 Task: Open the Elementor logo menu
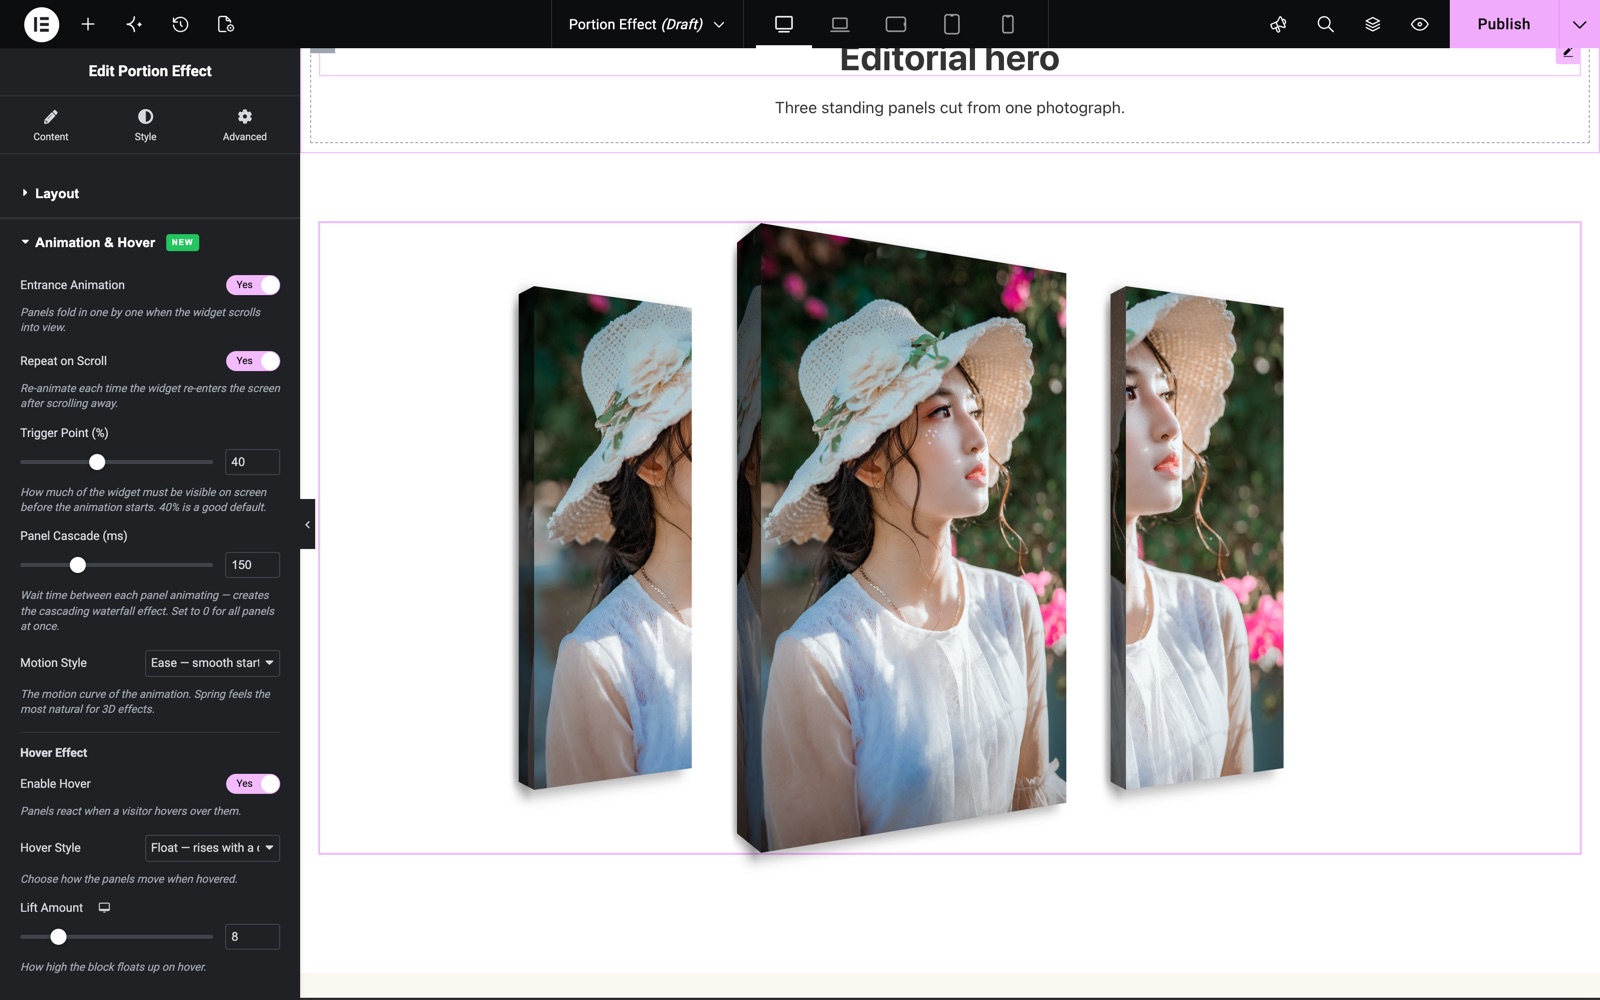(x=41, y=24)
